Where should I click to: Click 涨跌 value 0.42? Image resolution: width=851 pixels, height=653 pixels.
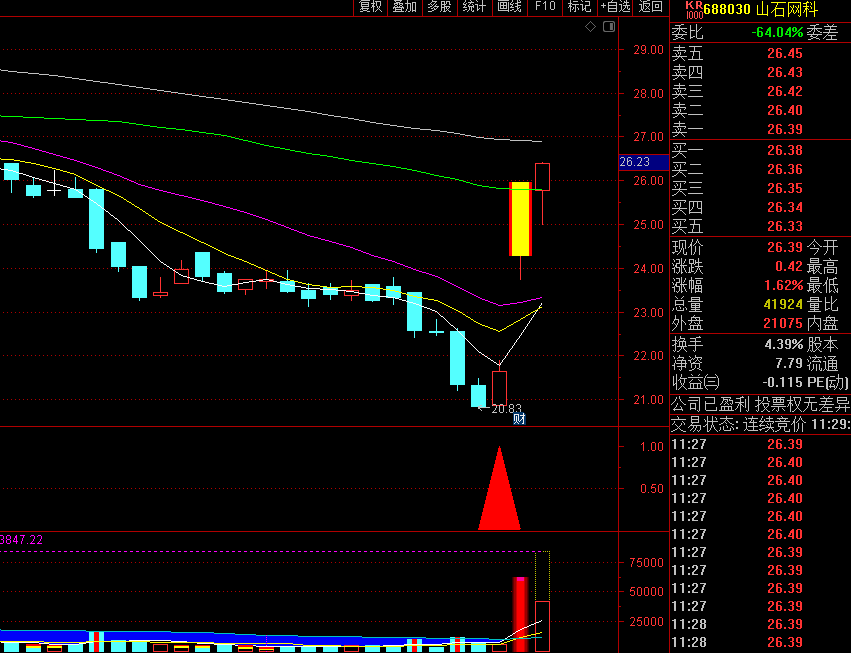tap(789, 267)
